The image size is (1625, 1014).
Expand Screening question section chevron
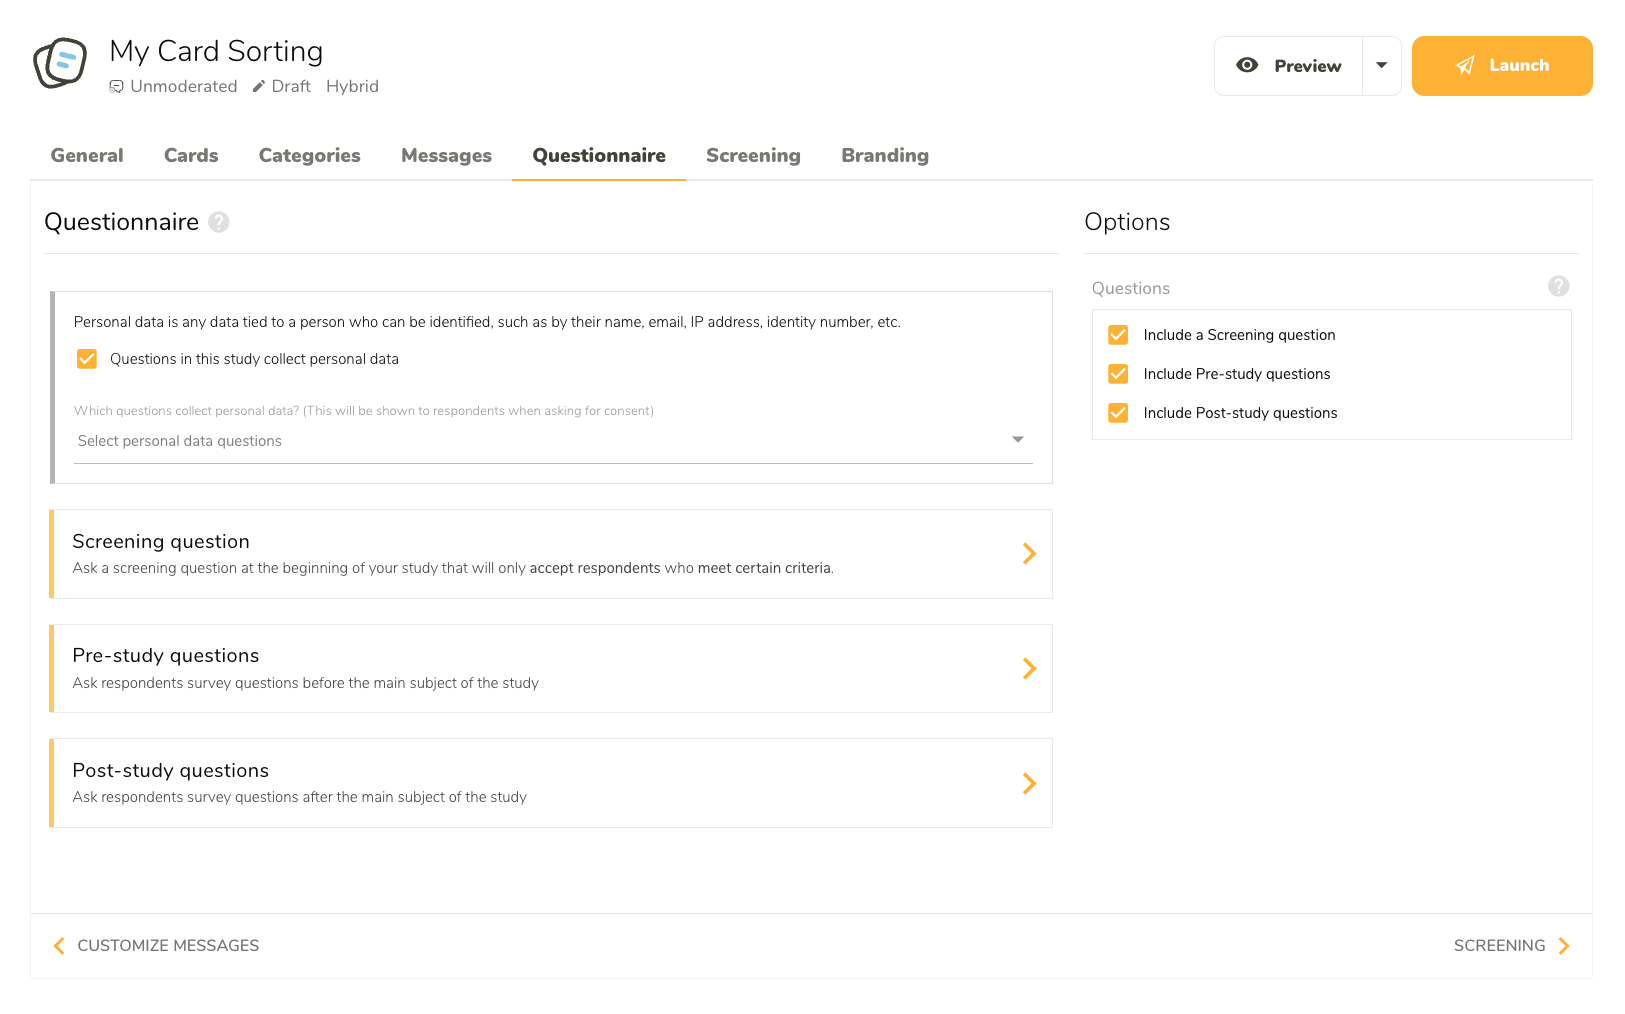point(1029,554)
